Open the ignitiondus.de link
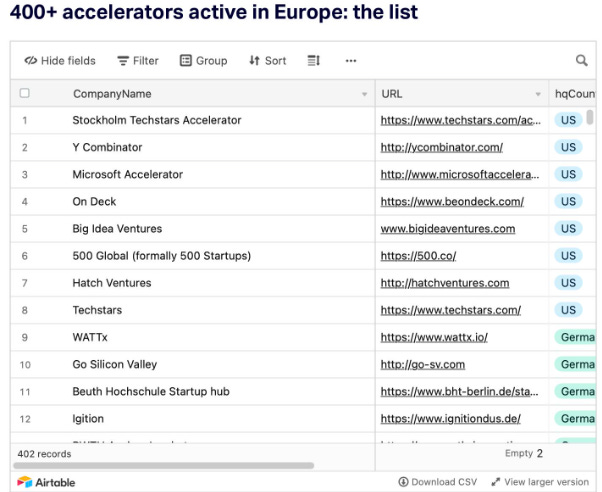 (x=450, y=419)
